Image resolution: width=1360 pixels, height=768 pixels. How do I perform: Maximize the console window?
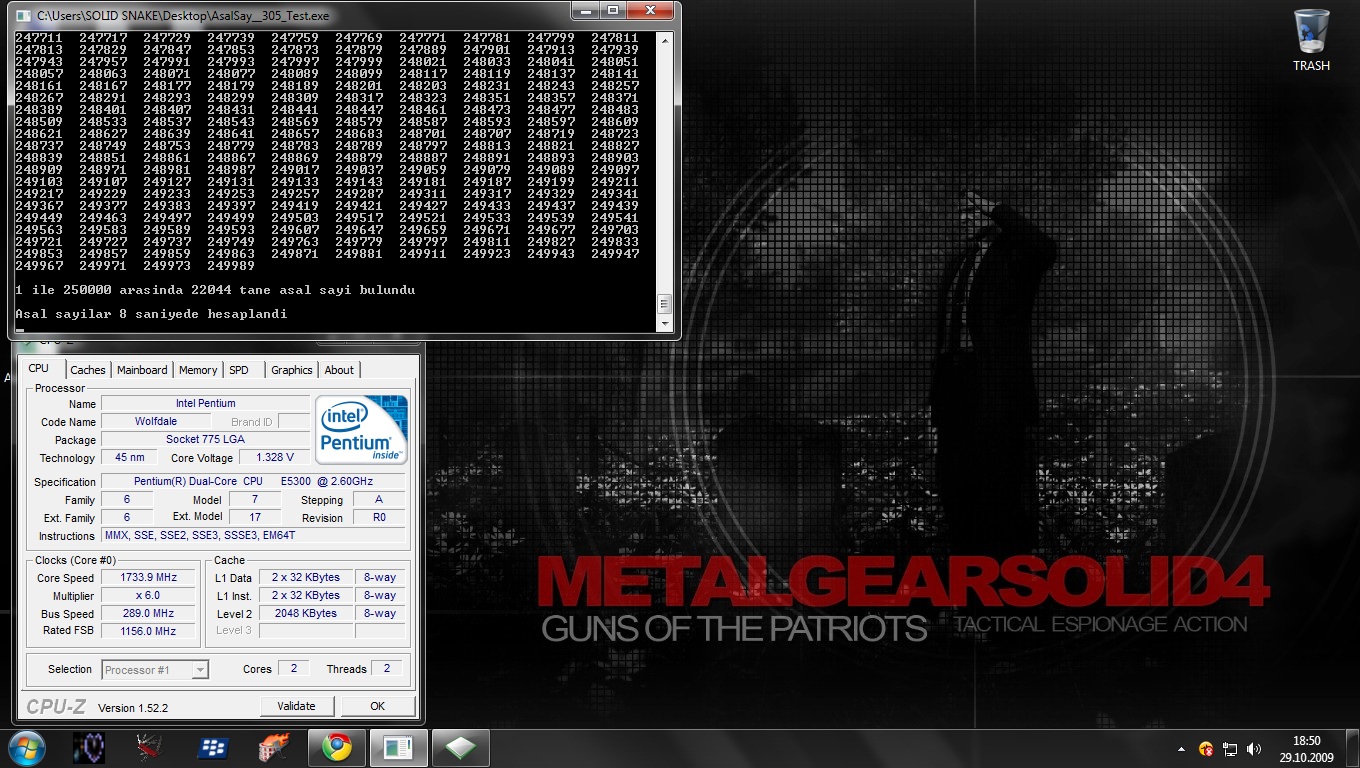pos(612,10)
